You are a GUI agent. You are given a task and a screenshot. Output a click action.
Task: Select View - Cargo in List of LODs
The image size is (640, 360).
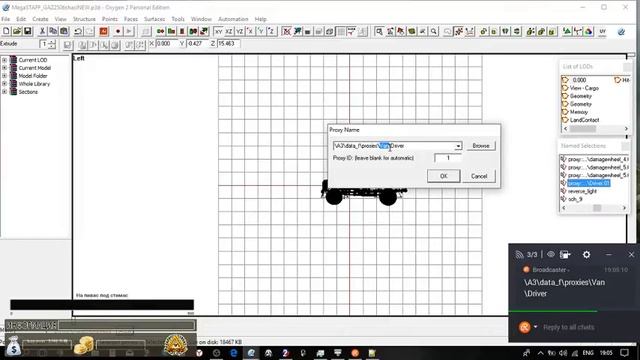pos(584,88)
